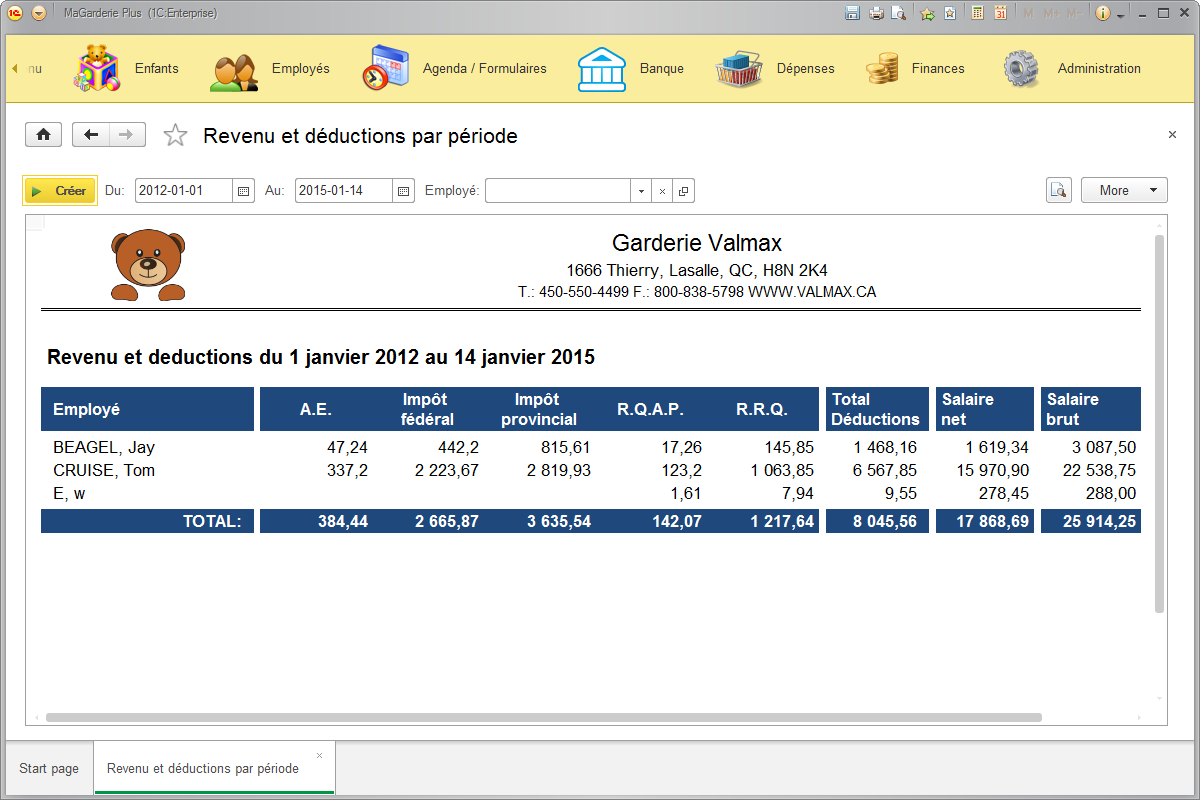
Task: Open the Employés section
Action: [x=302, y=68]
